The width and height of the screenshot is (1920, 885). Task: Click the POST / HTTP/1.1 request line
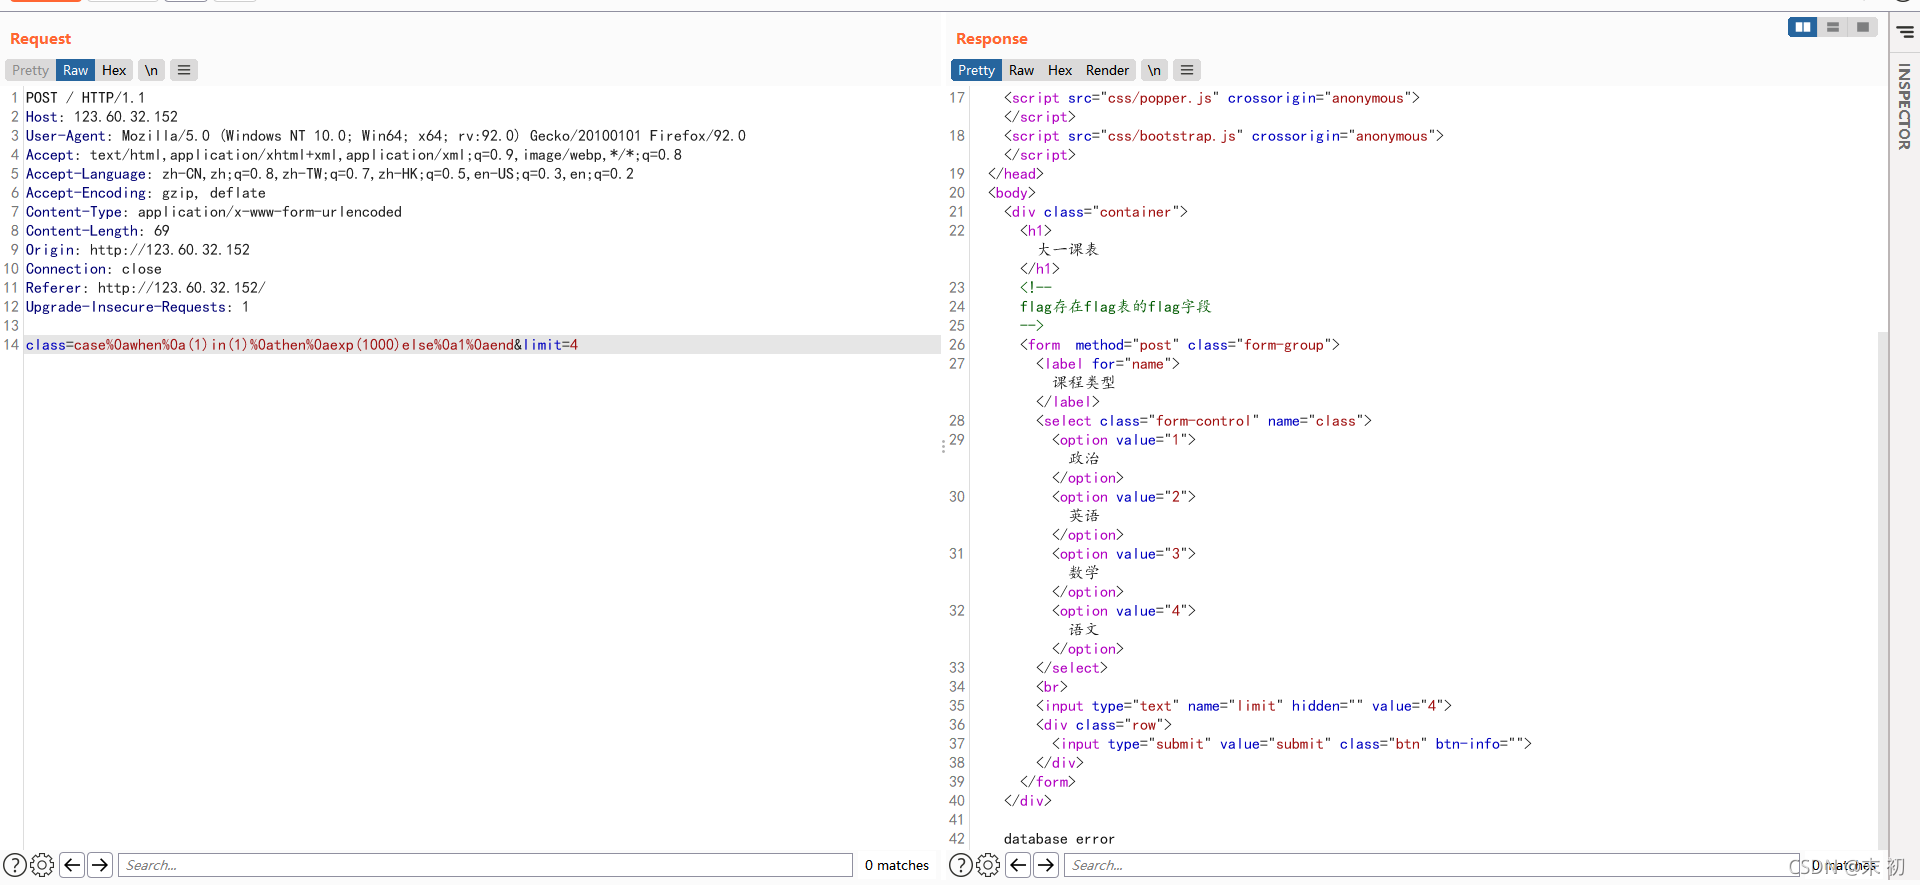(x=85, y=98)
